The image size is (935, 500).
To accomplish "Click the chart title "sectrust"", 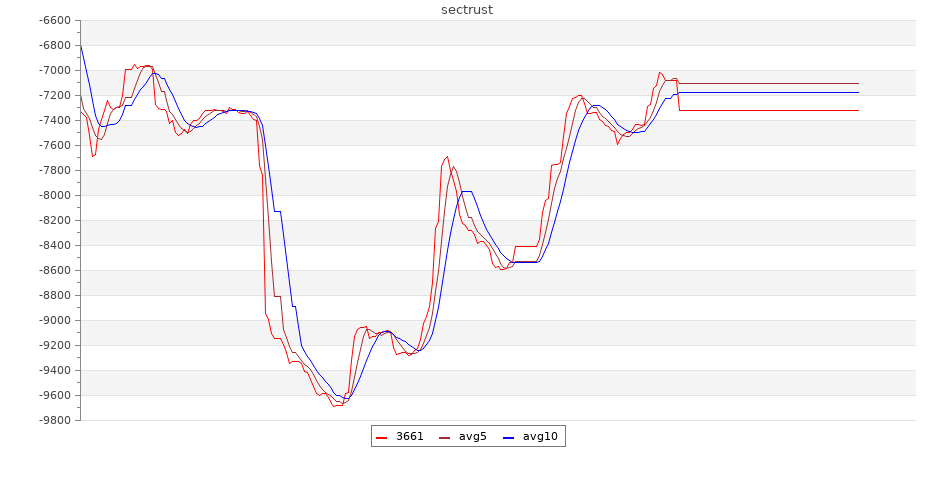I will tap(467, 10).
